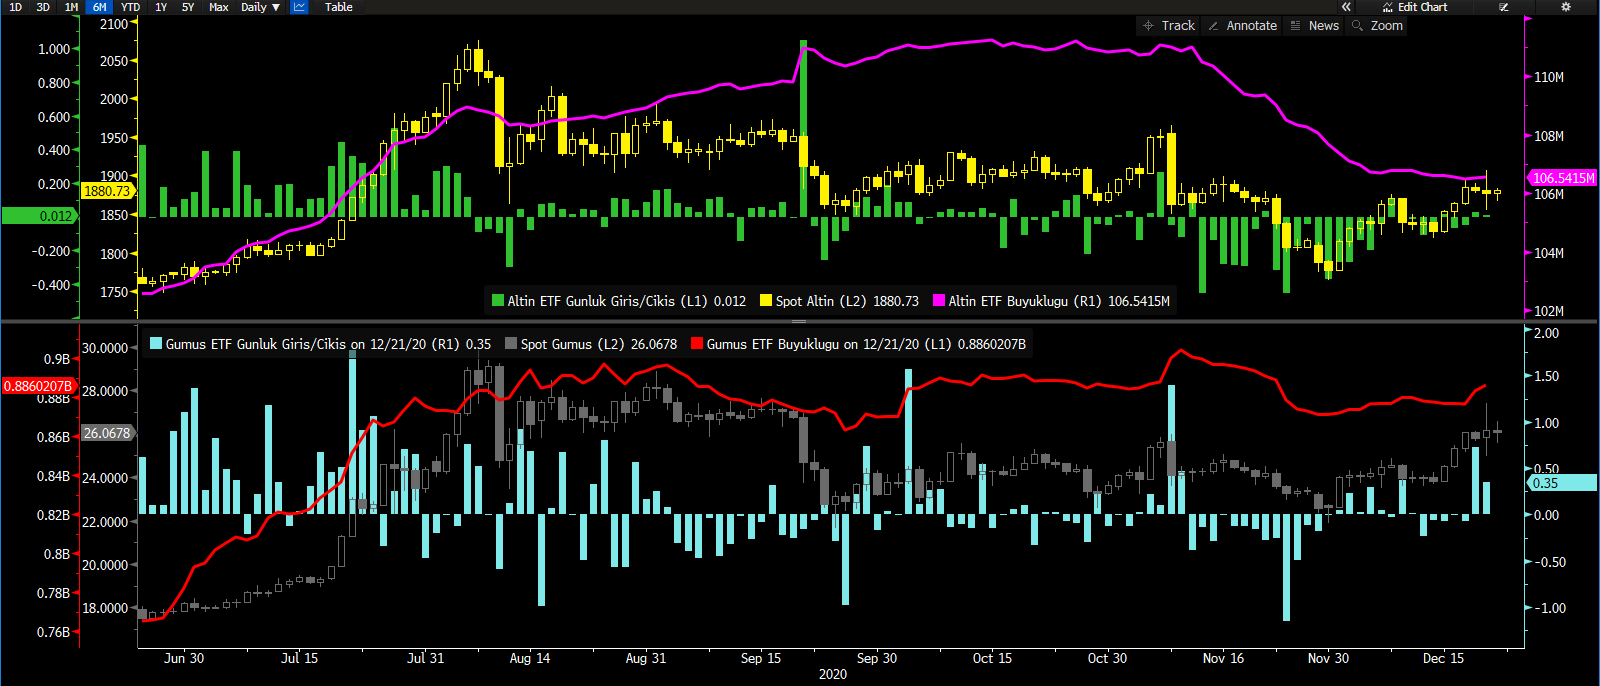
Task: Activate the Zoom magnifier tool
Action: click(x=1377, y=26)
